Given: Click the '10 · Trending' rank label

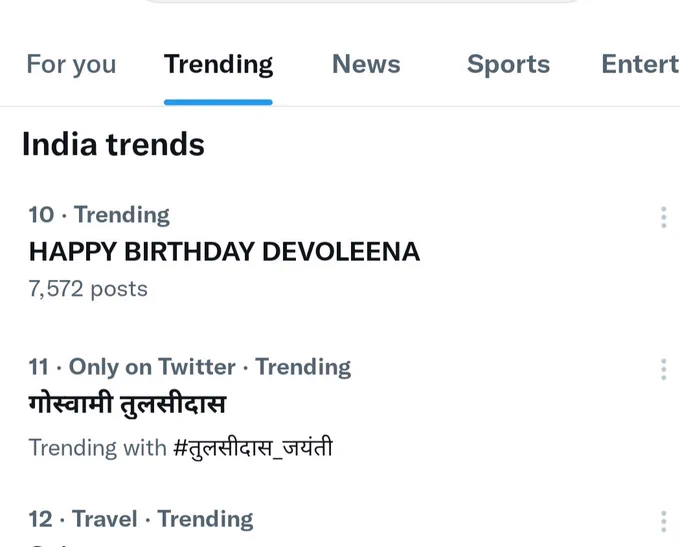Looking at the screenshot, I should (x=99, y=215).
